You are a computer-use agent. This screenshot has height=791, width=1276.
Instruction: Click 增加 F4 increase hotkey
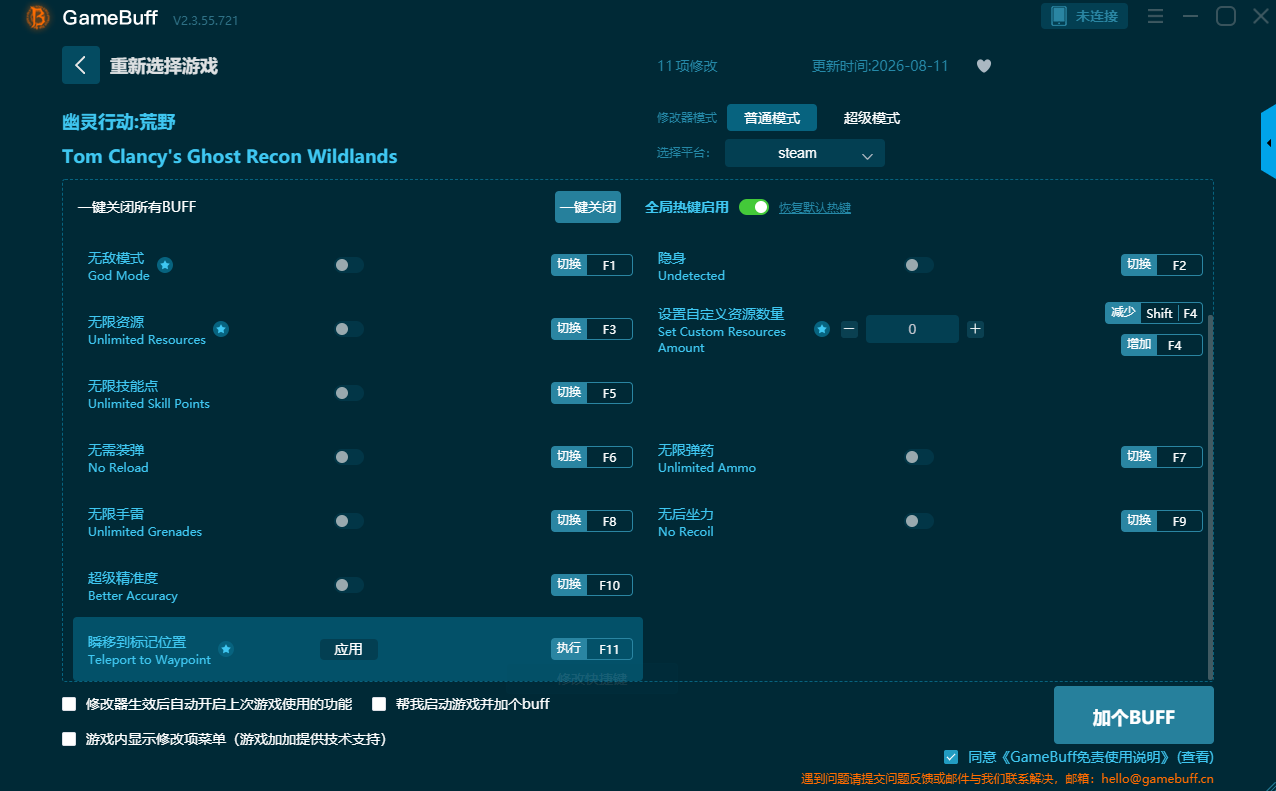[1162, 345]
